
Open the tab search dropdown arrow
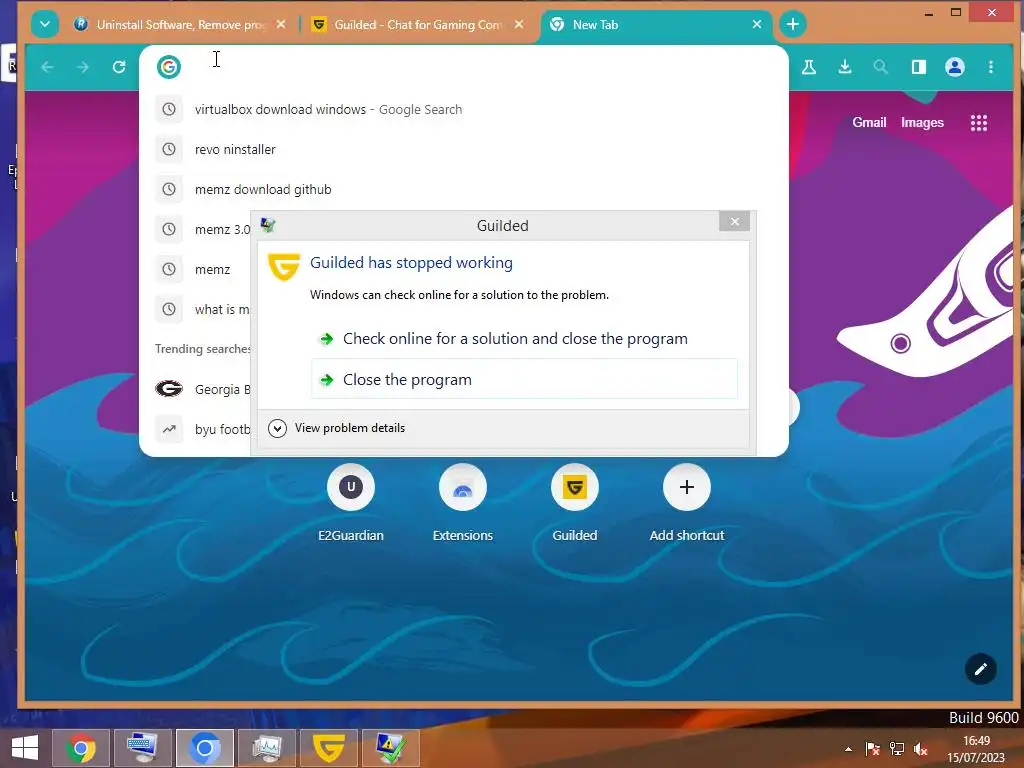click(x=44, y=25)
